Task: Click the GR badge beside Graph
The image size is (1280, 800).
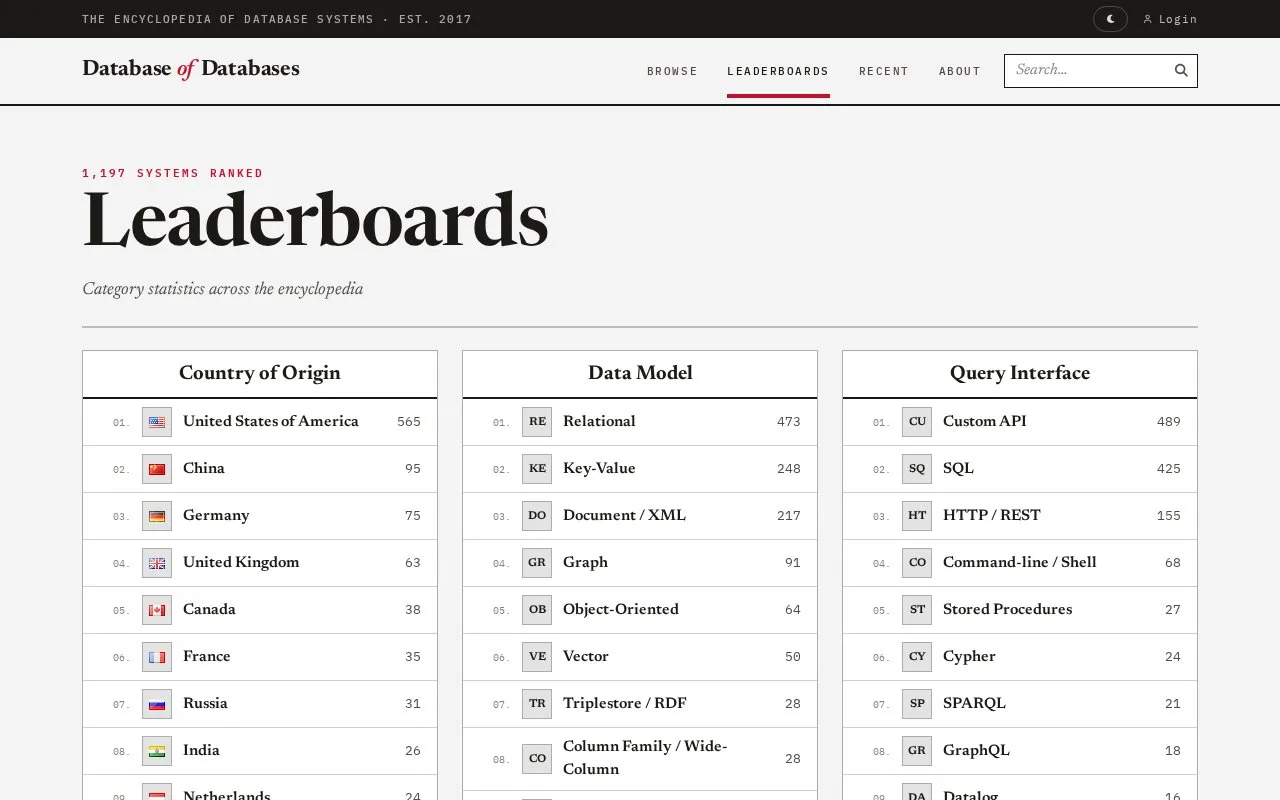Action: 537,563
